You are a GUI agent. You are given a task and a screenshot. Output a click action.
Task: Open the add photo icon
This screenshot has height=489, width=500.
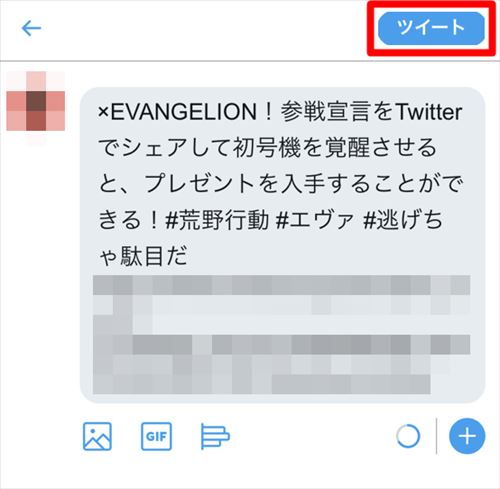click(x=97, y=436)
